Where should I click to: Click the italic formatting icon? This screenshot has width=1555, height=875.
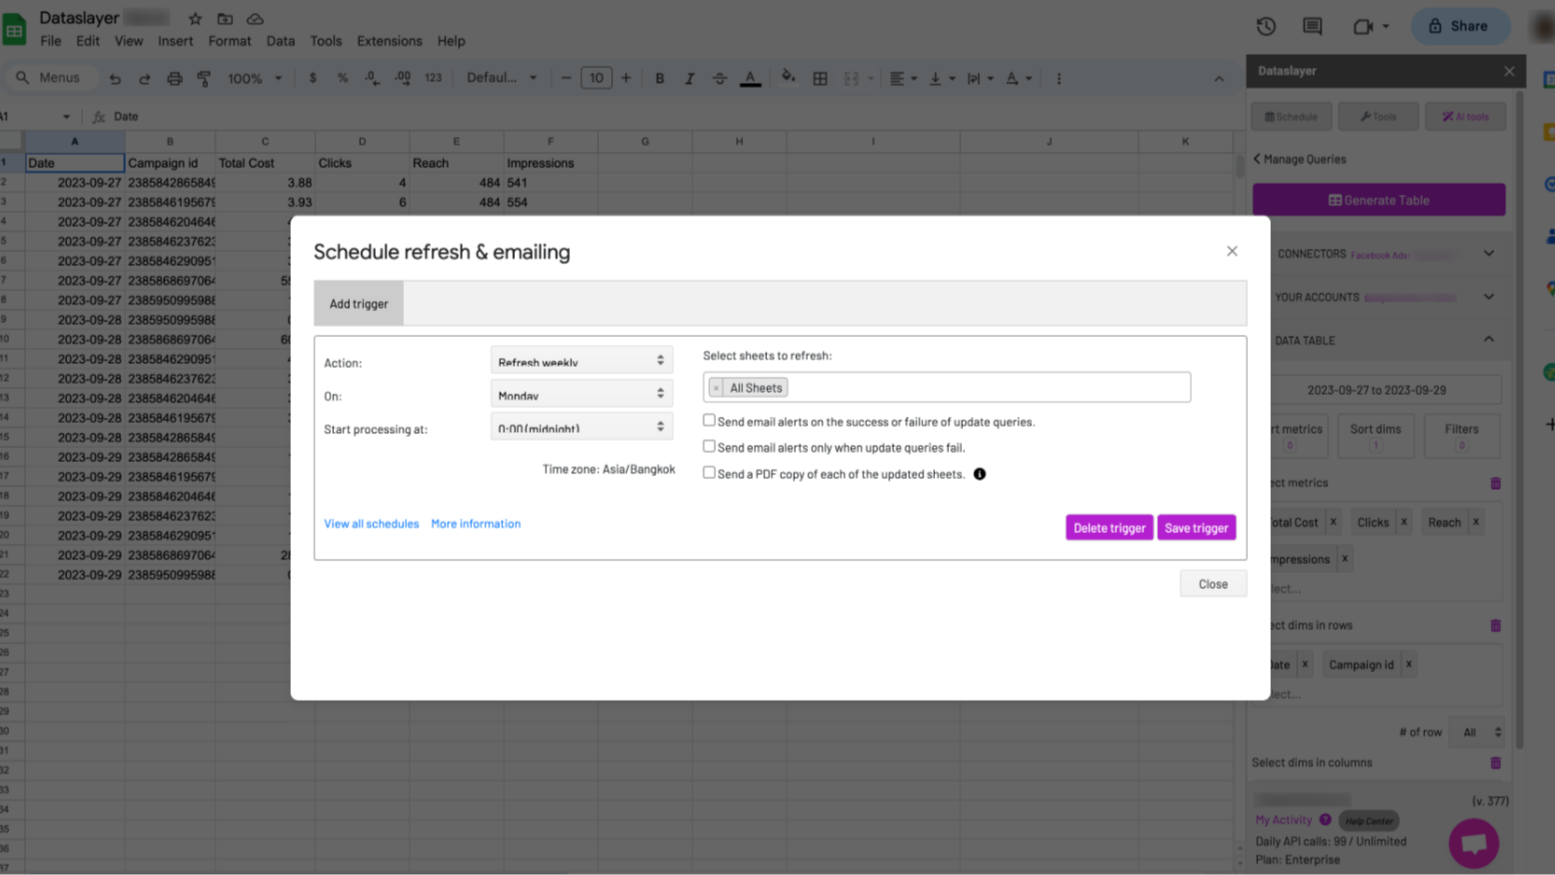(689, 78)
